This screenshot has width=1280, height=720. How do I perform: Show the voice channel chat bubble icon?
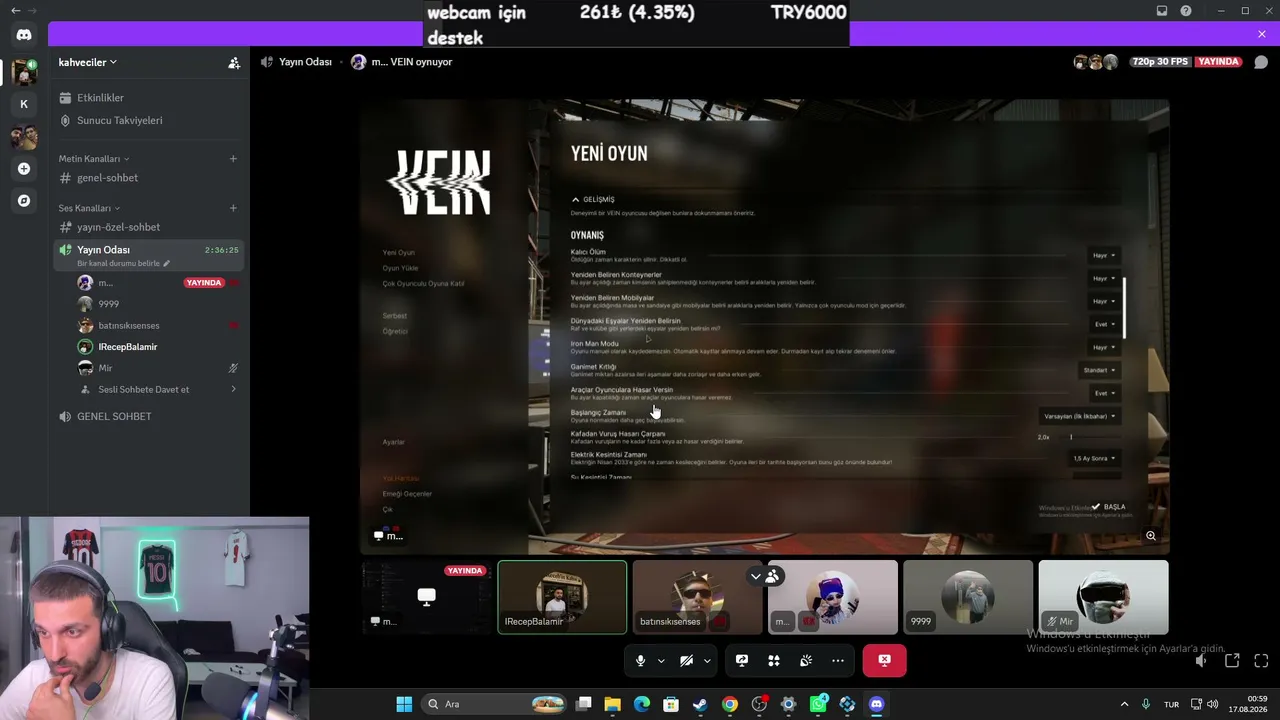1261,62
